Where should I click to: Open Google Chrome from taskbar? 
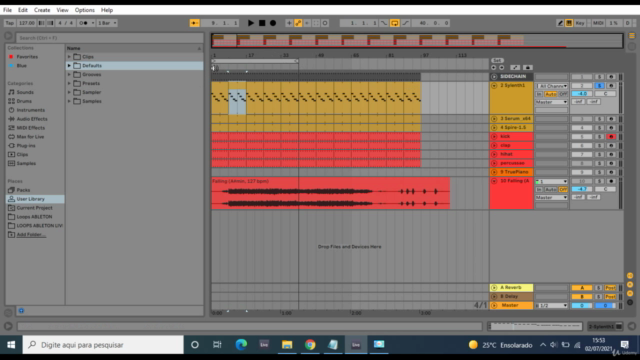(310, 345)
